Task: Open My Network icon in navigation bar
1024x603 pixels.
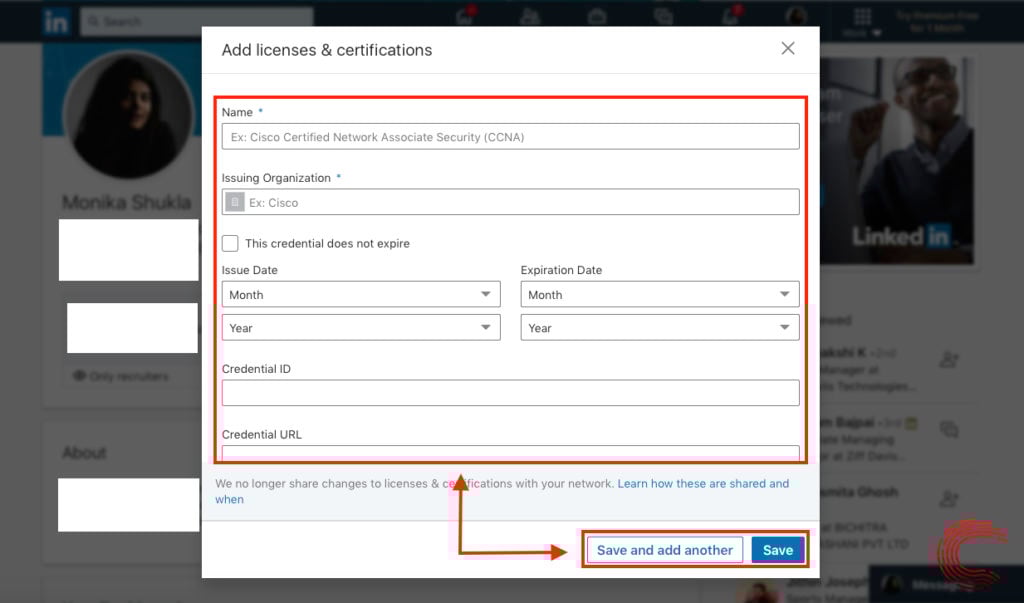Action: coord(530,17)
